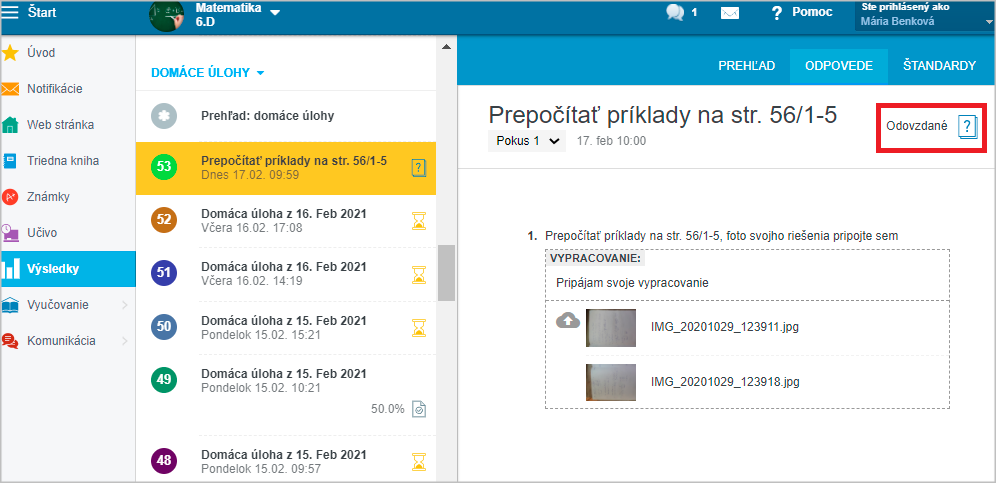Open Domáca úloha from Včera 16.02. 17:08

click(286, 221)
